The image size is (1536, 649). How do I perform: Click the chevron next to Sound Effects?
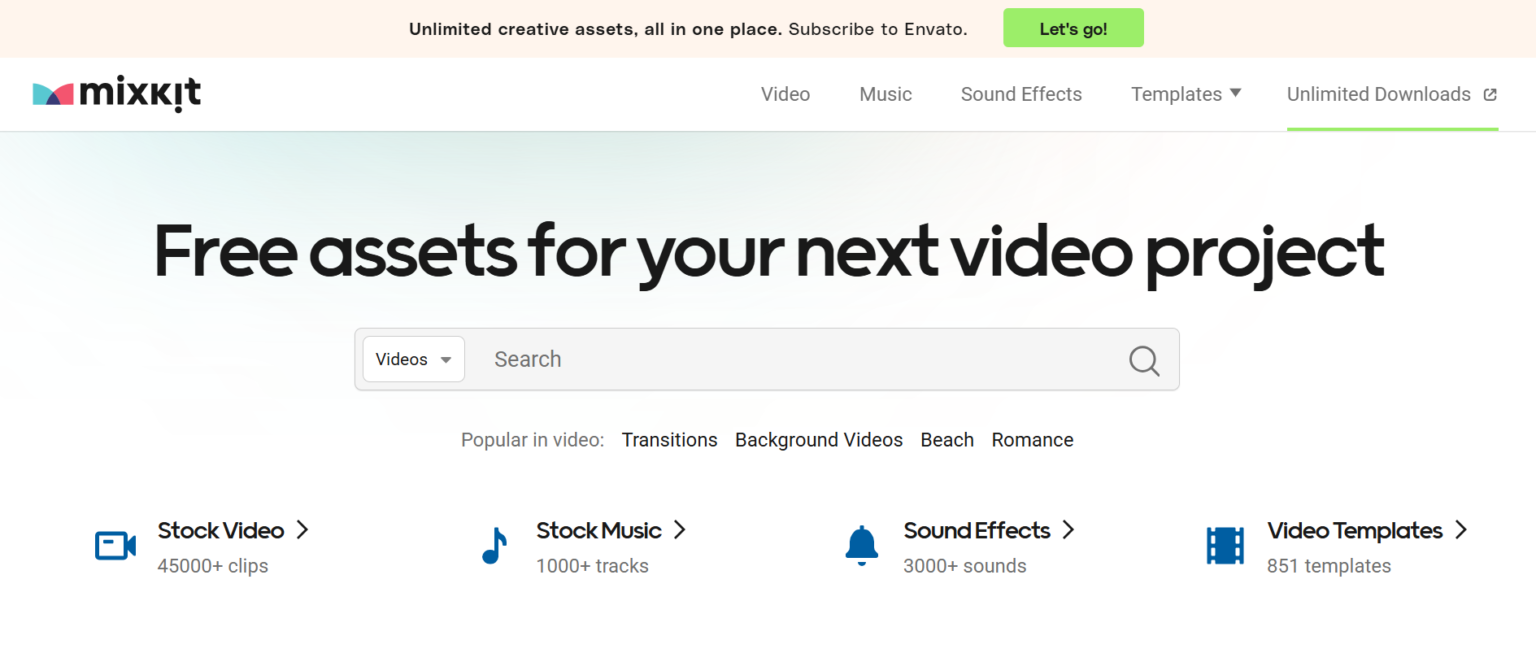point(1068,530)
